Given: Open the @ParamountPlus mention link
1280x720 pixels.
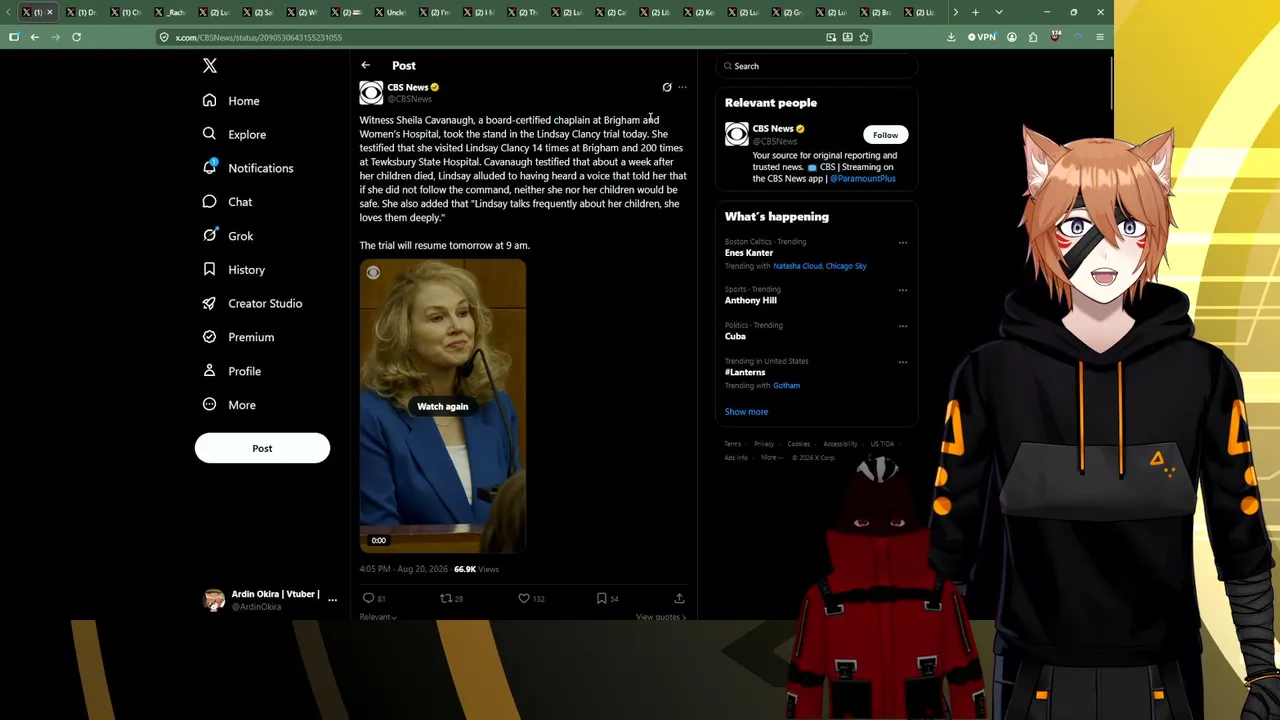Looking at the screenshot, I should tap(863, 179).
